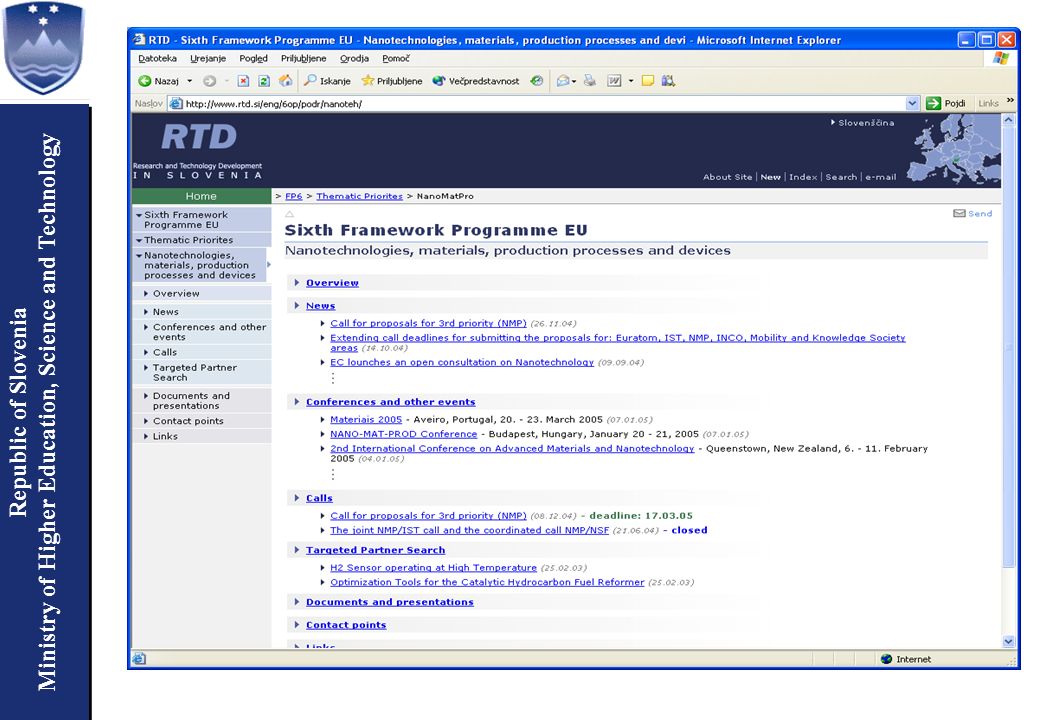Open the News section heading link
Image resolution: width=1040 pixels, height=720 pixels.
(320, 306)
